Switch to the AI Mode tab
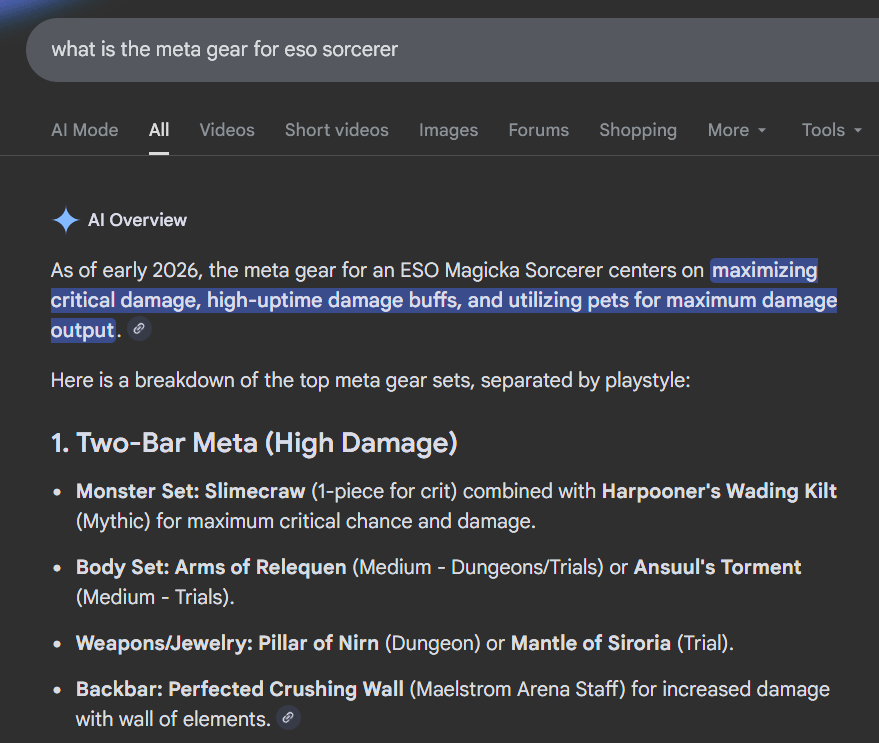Screen dimensions: 879x743 tap(85, 130)
